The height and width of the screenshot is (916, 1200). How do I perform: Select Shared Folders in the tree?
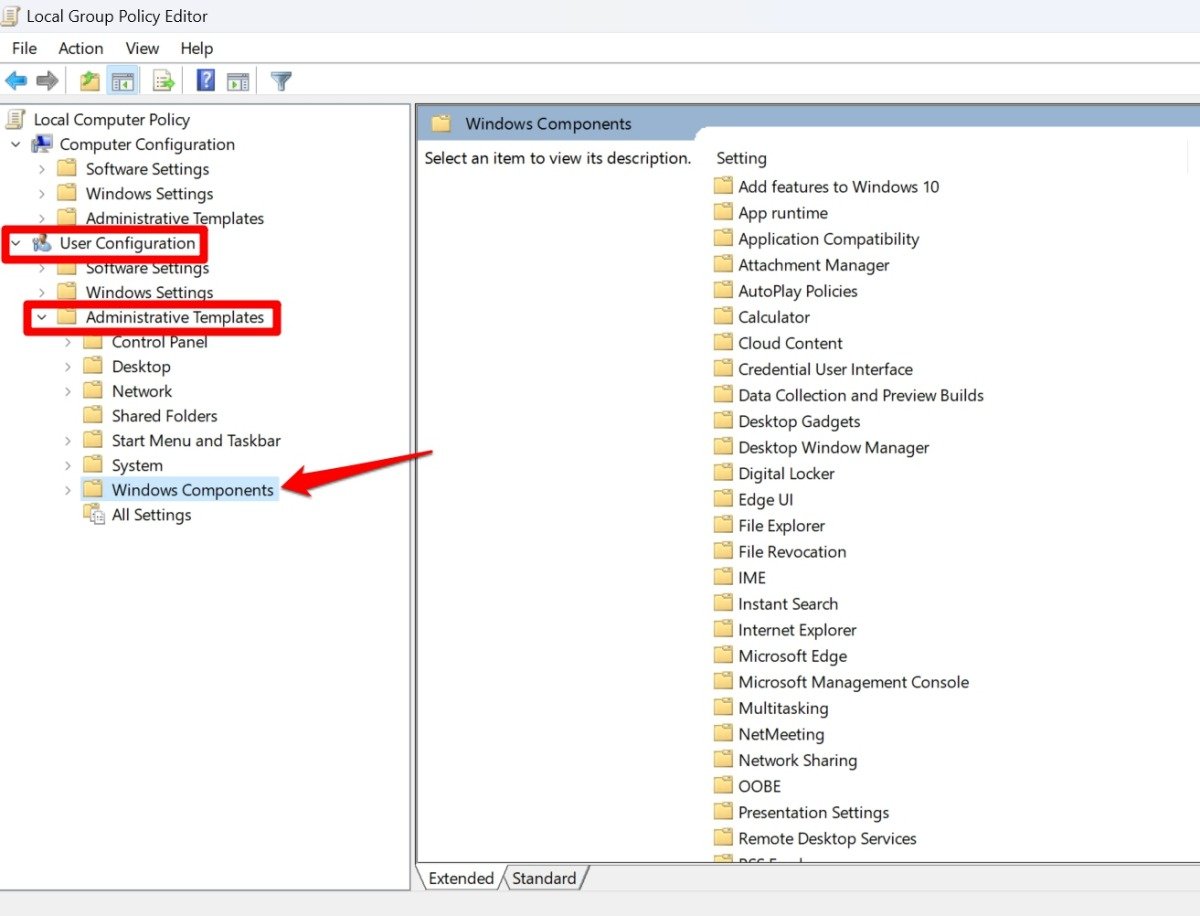pyautogui.click(x=164, y=416)
